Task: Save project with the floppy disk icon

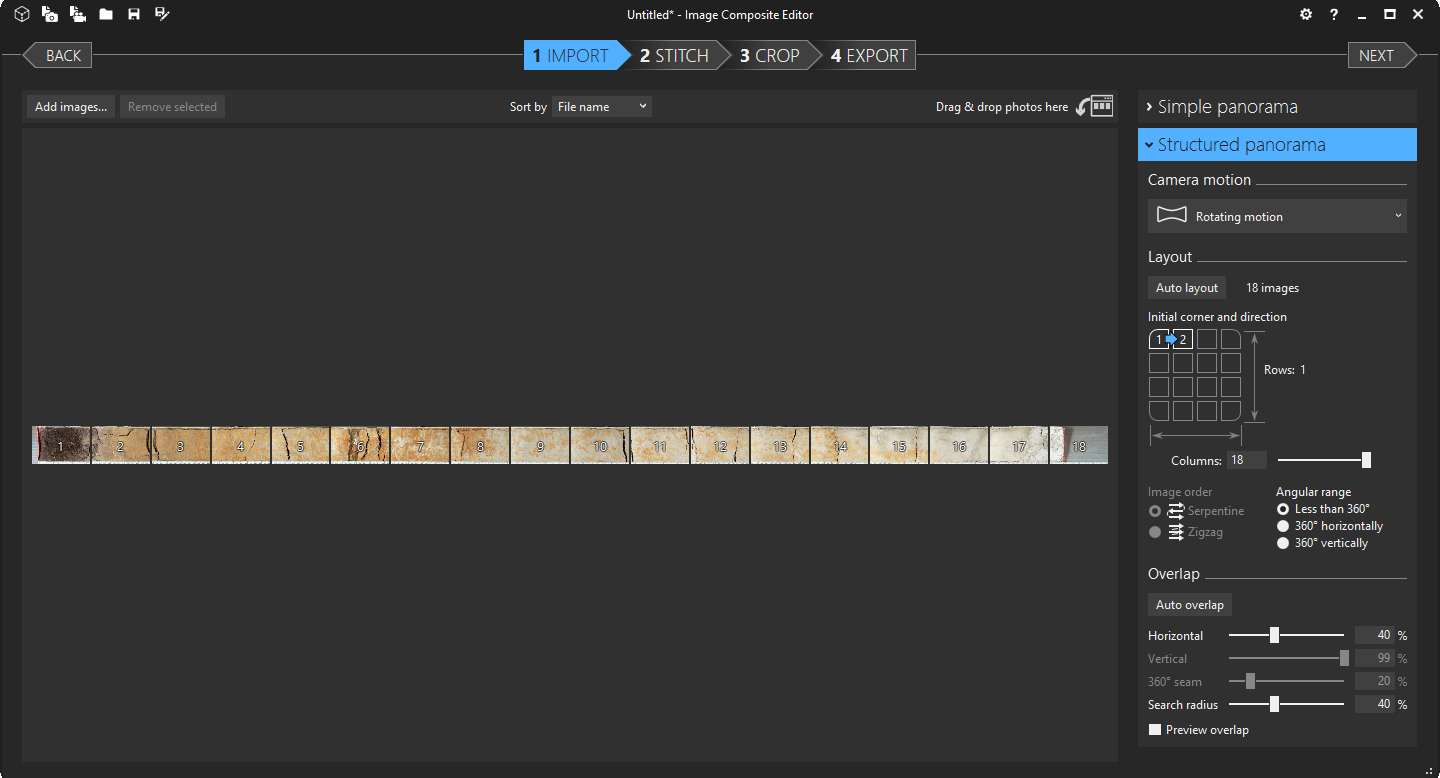Action: tap(134, 14)
